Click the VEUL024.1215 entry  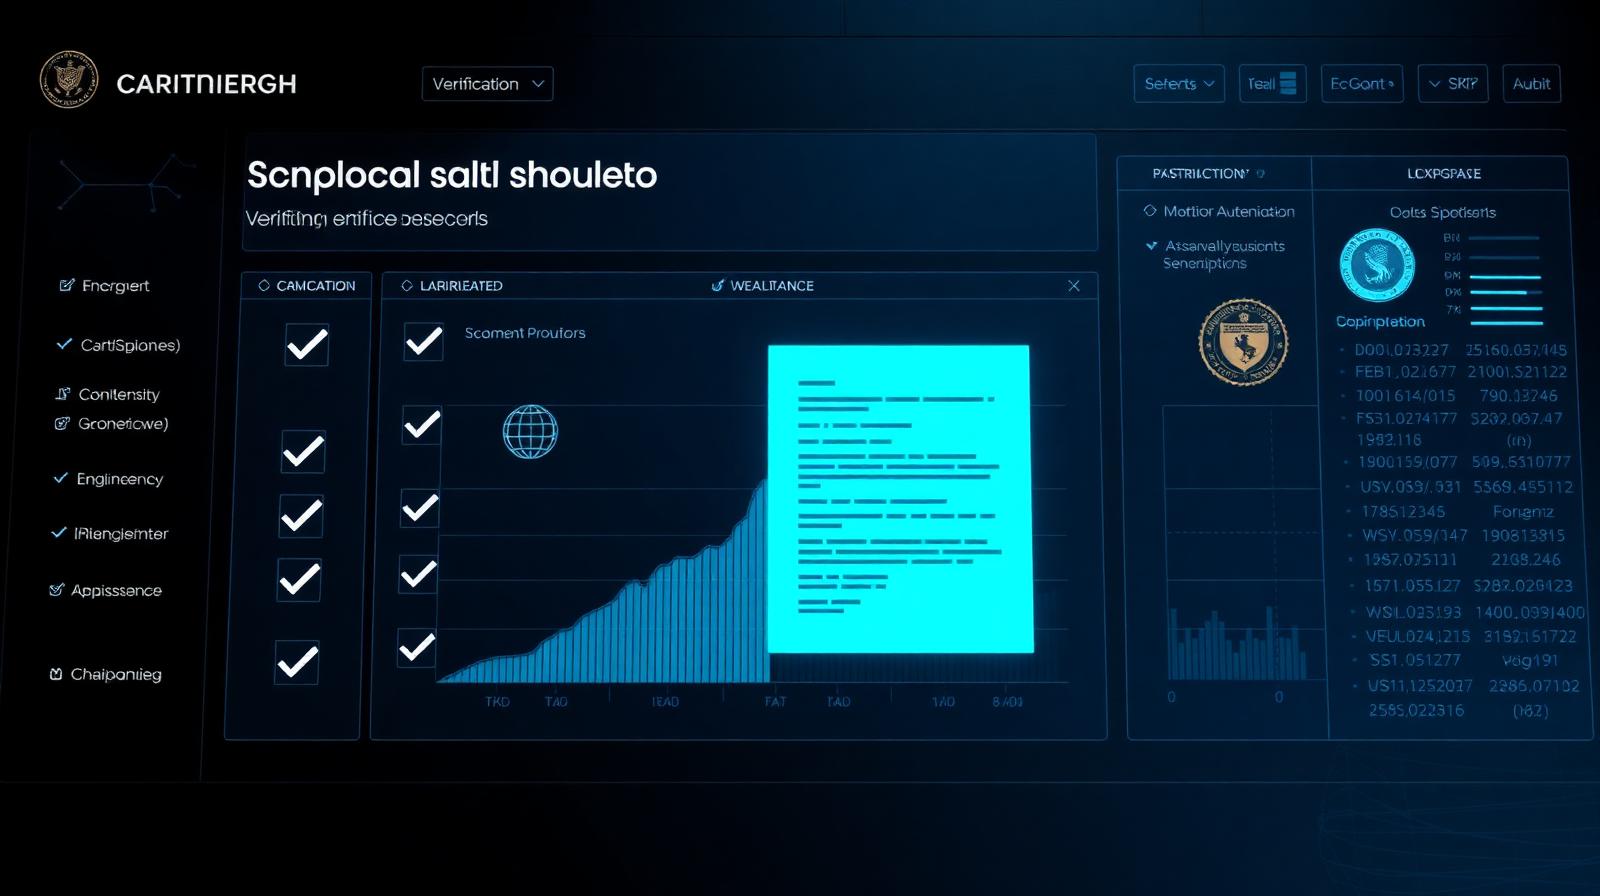[1417, 636]
